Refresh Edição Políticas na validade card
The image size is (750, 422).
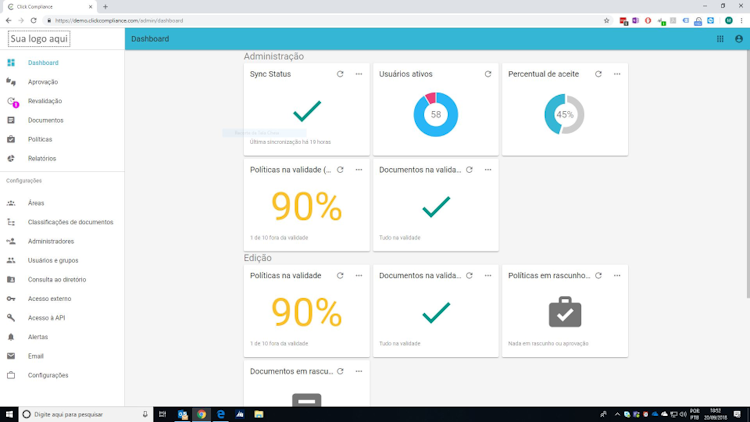pyautogui.click(x=340, y=276)
